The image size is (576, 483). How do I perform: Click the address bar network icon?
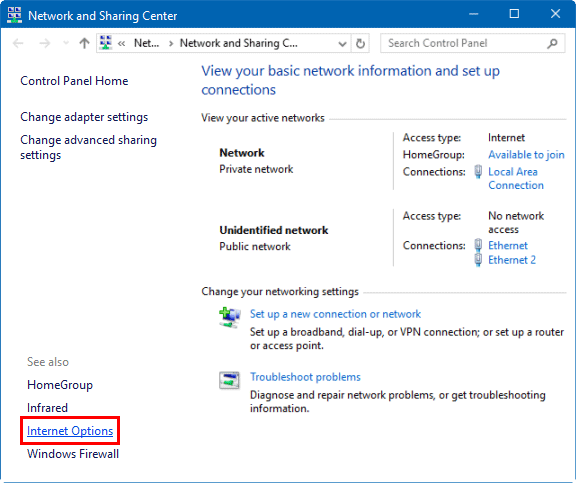106,43
